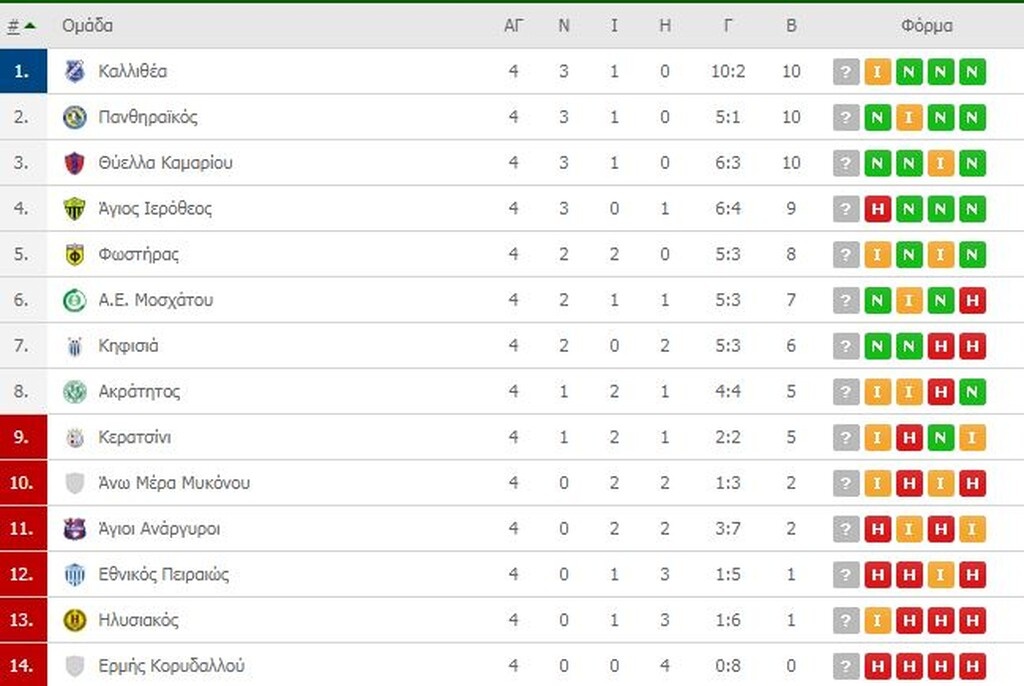Sort standings by Β points column
This screenshot has width=1024, height=686.
coord(791,26)
